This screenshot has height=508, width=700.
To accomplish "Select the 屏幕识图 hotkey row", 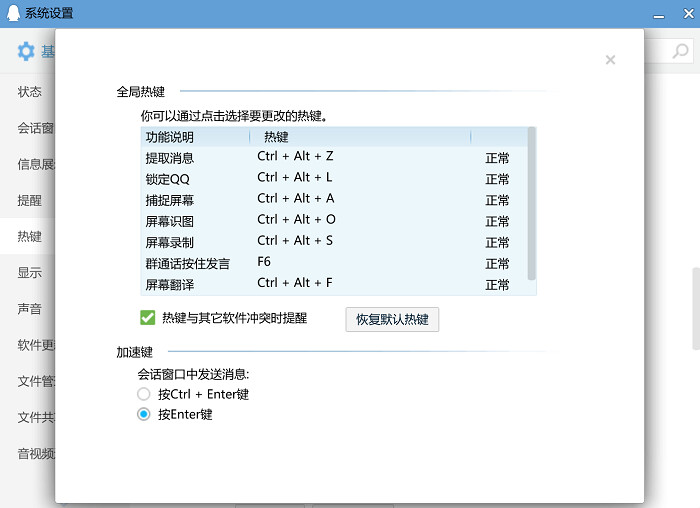I will (x=334, y=221).
